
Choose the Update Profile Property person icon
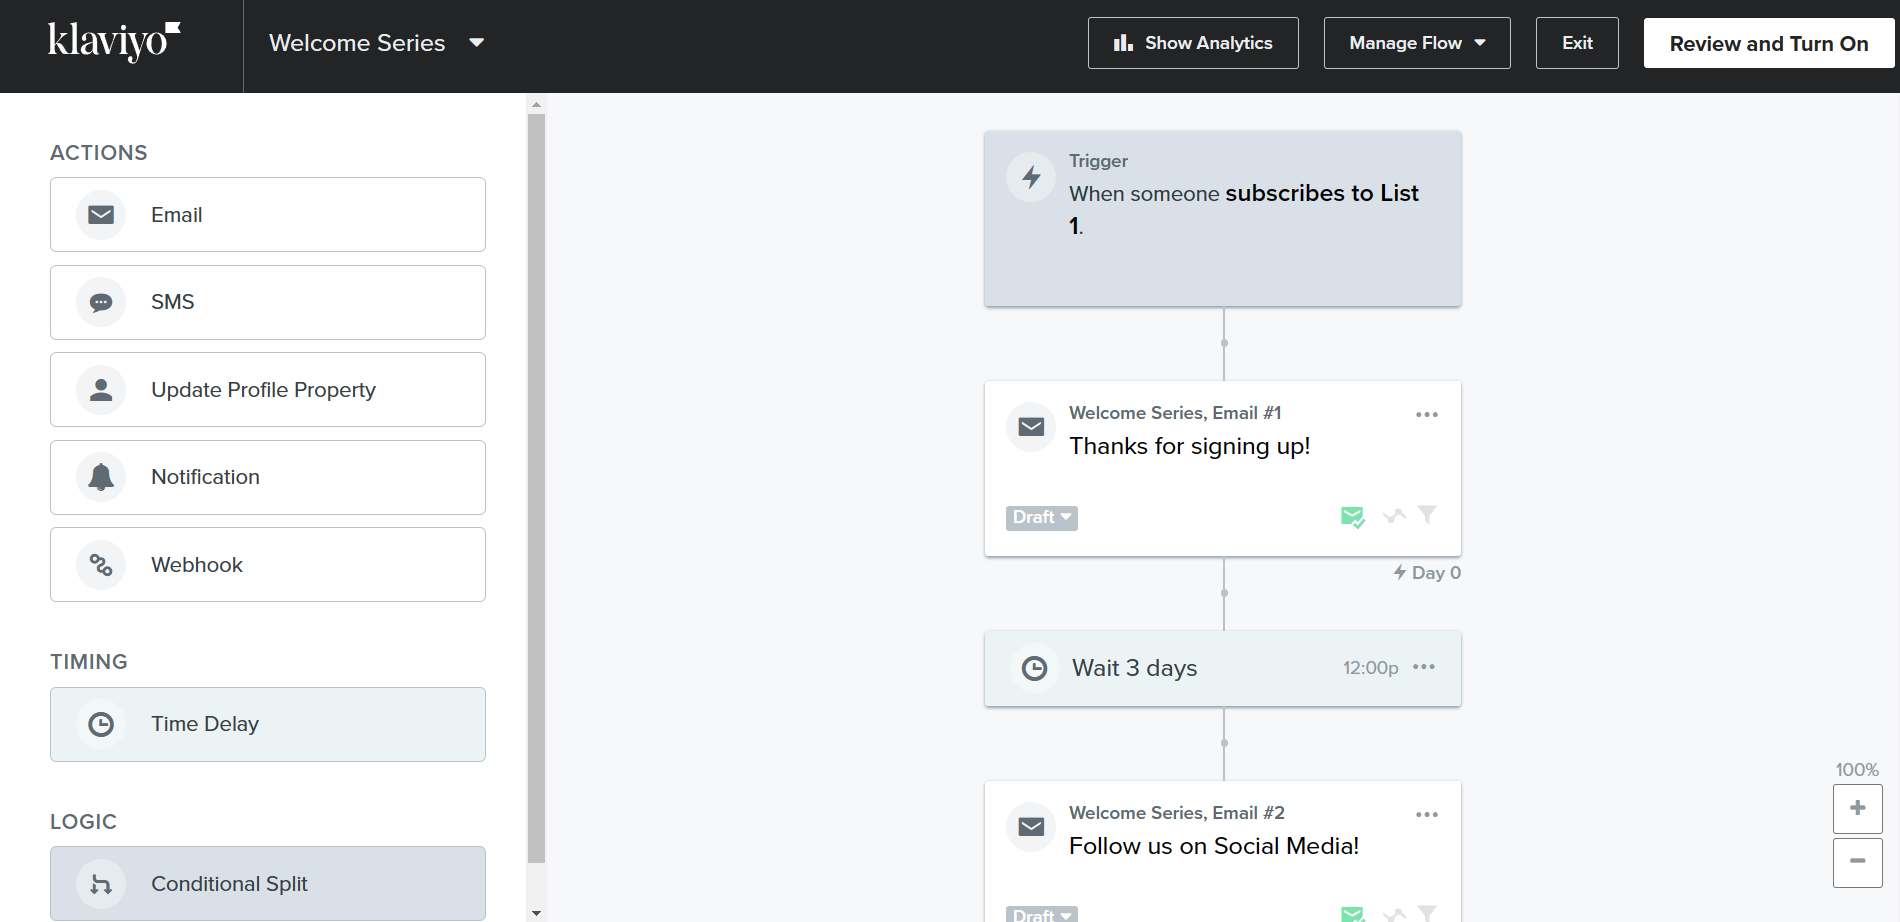click(101, 390)
